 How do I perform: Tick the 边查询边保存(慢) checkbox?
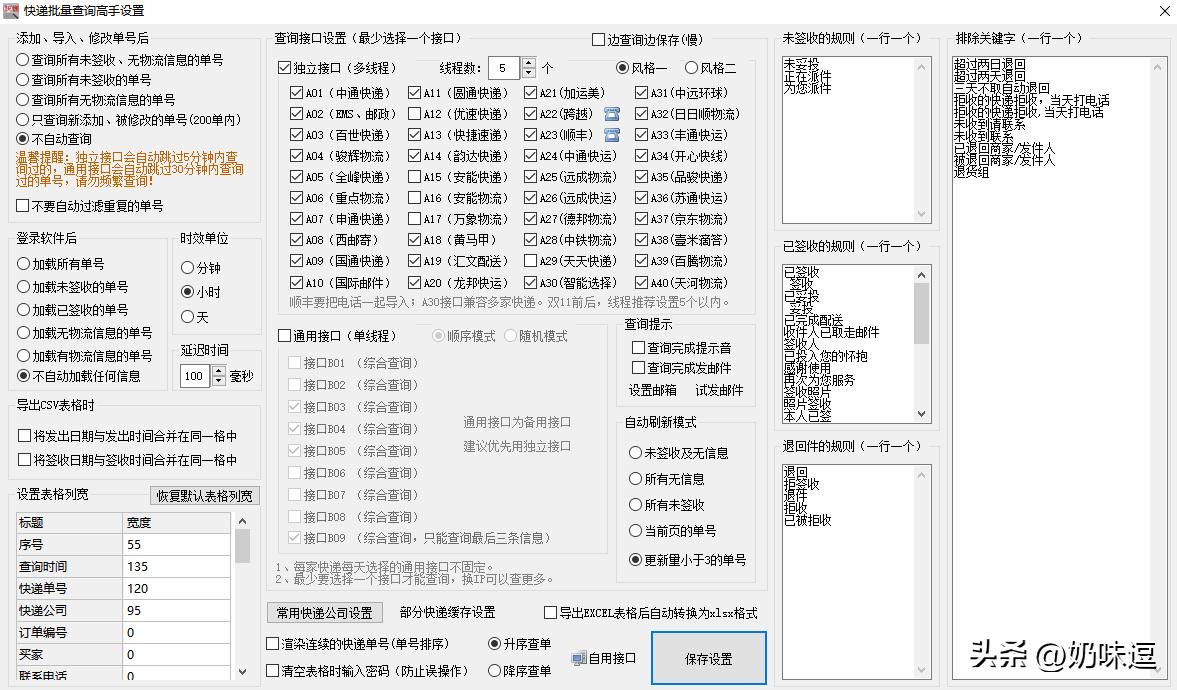tap(598, 39)
